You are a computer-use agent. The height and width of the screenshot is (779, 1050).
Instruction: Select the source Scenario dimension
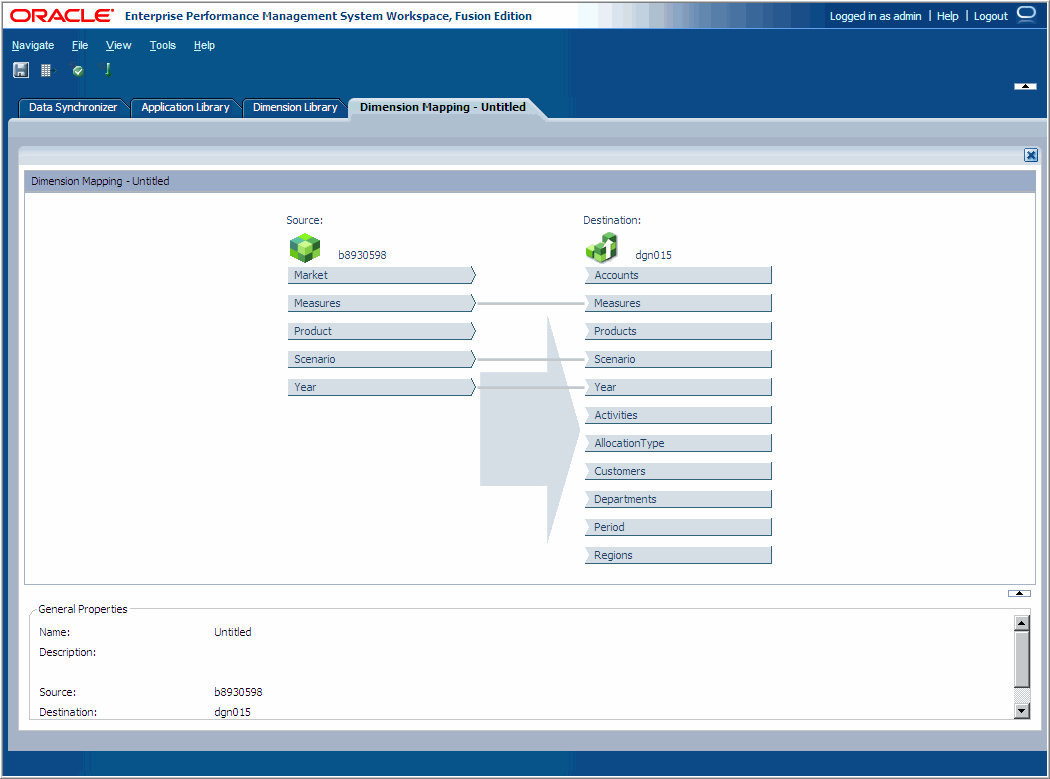(x=382, y=360)
